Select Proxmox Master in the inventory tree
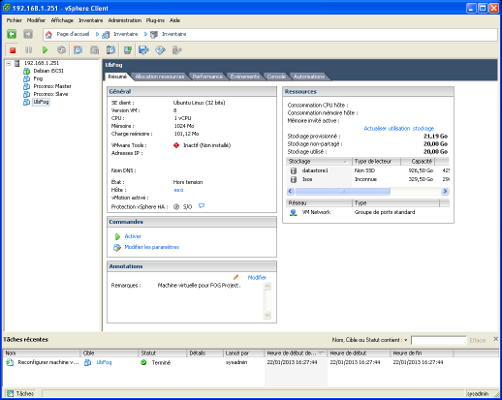 52,86
